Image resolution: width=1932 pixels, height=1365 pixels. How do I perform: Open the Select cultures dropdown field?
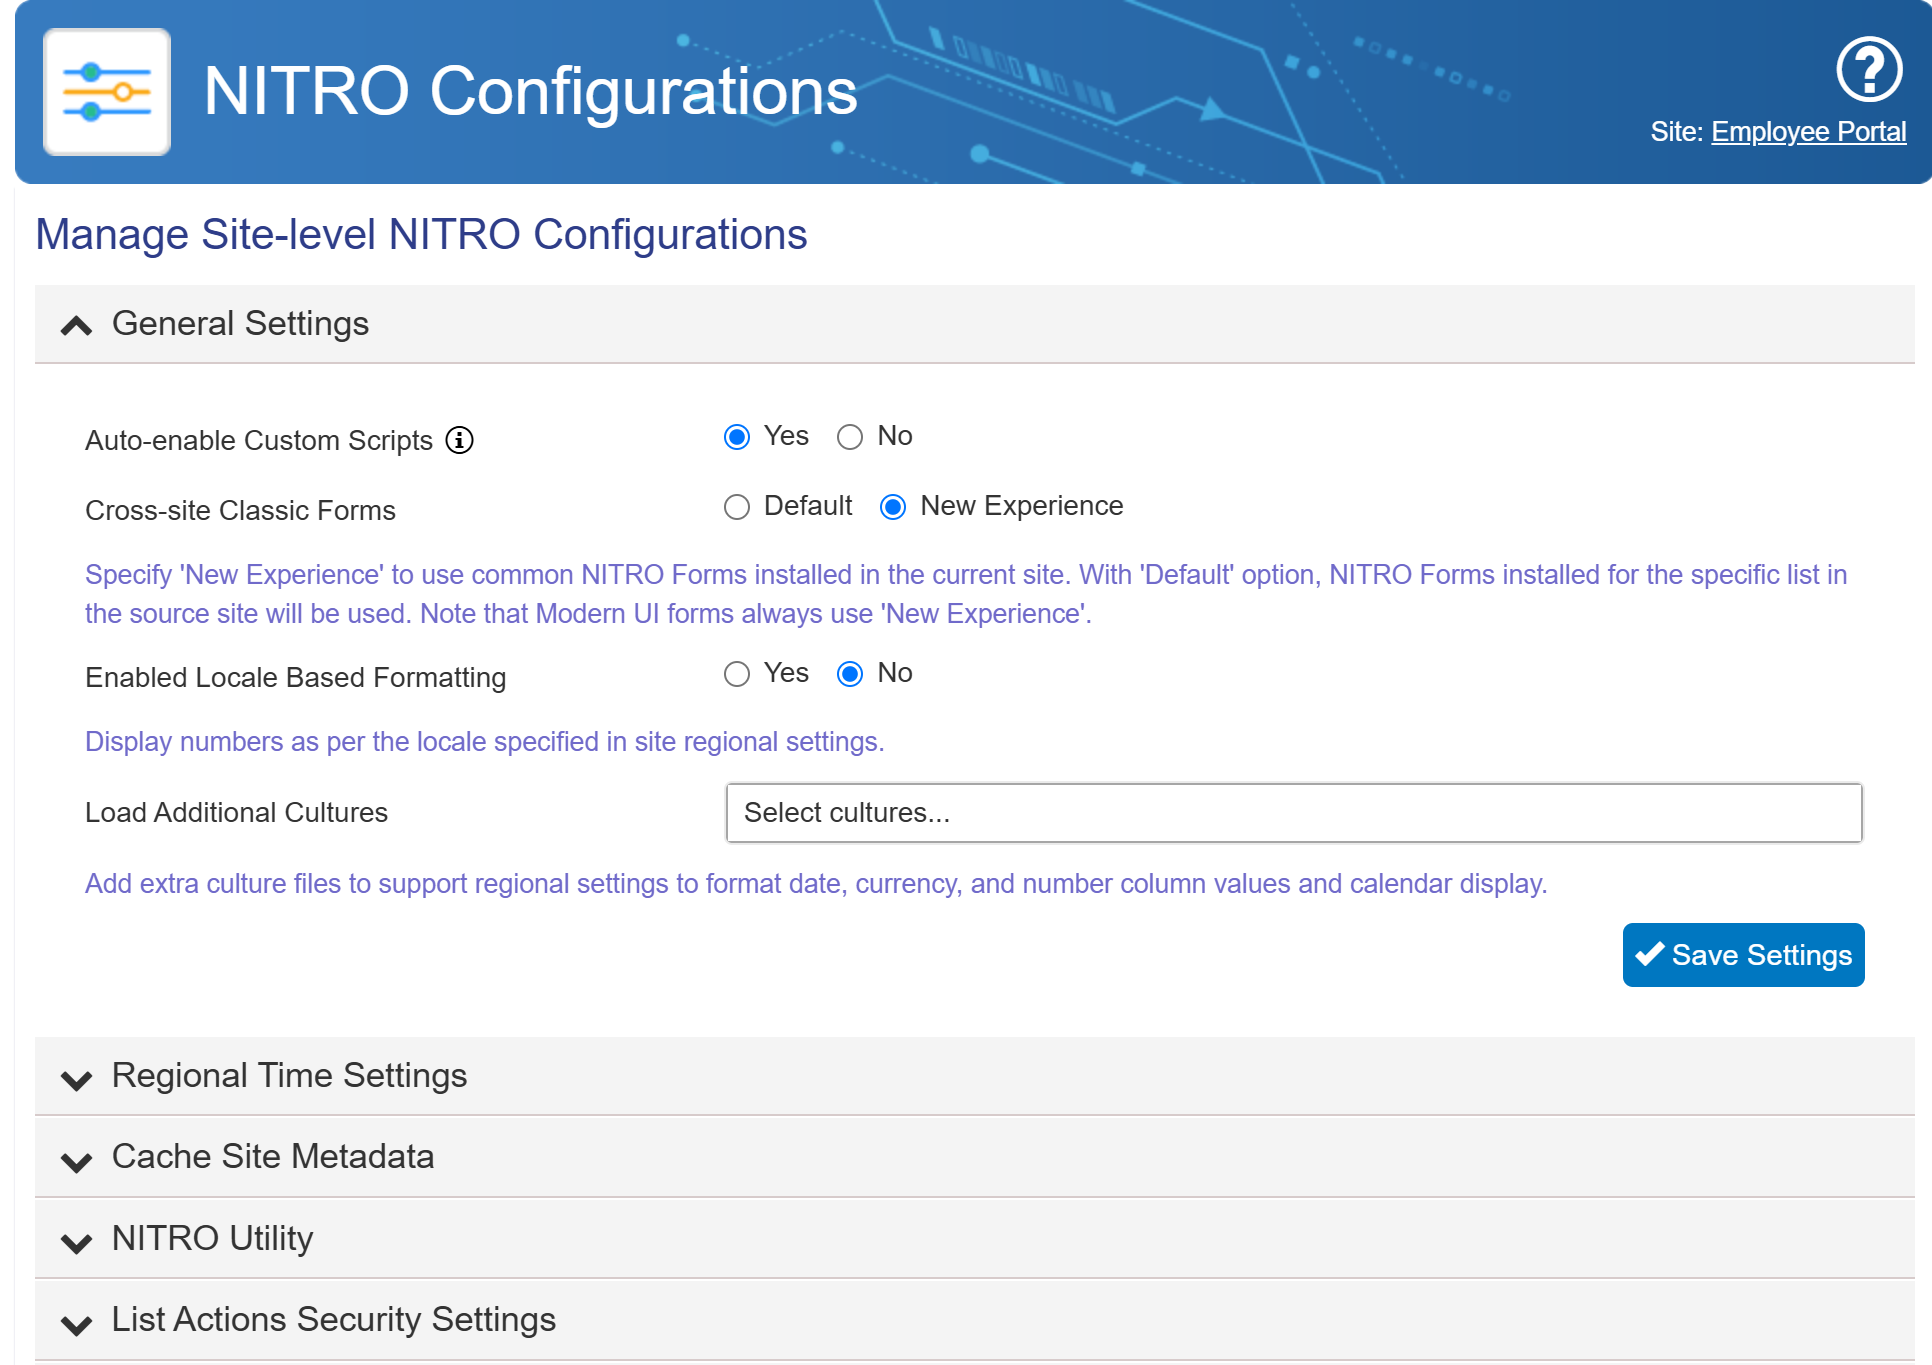pyautogui.click(x=1293, y=813)
